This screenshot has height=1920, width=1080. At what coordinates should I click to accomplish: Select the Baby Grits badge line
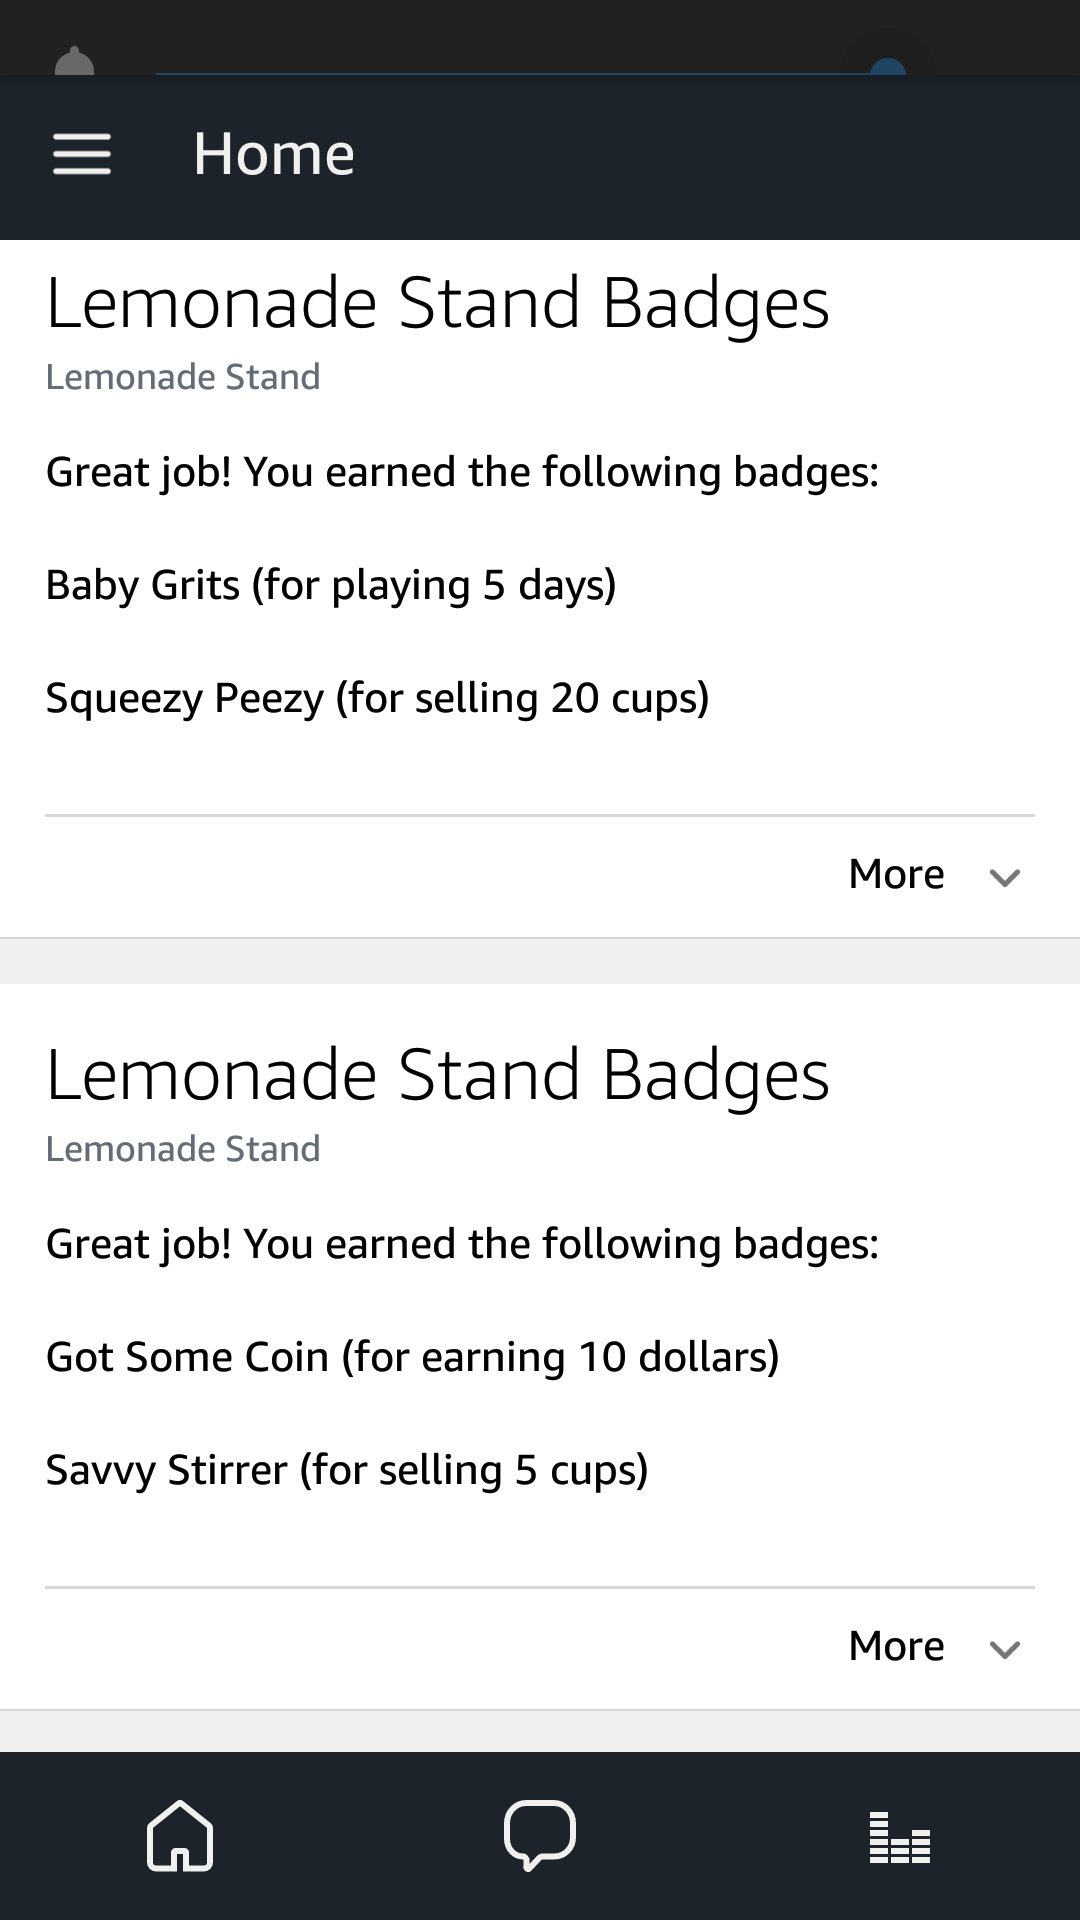pos(331,585)
